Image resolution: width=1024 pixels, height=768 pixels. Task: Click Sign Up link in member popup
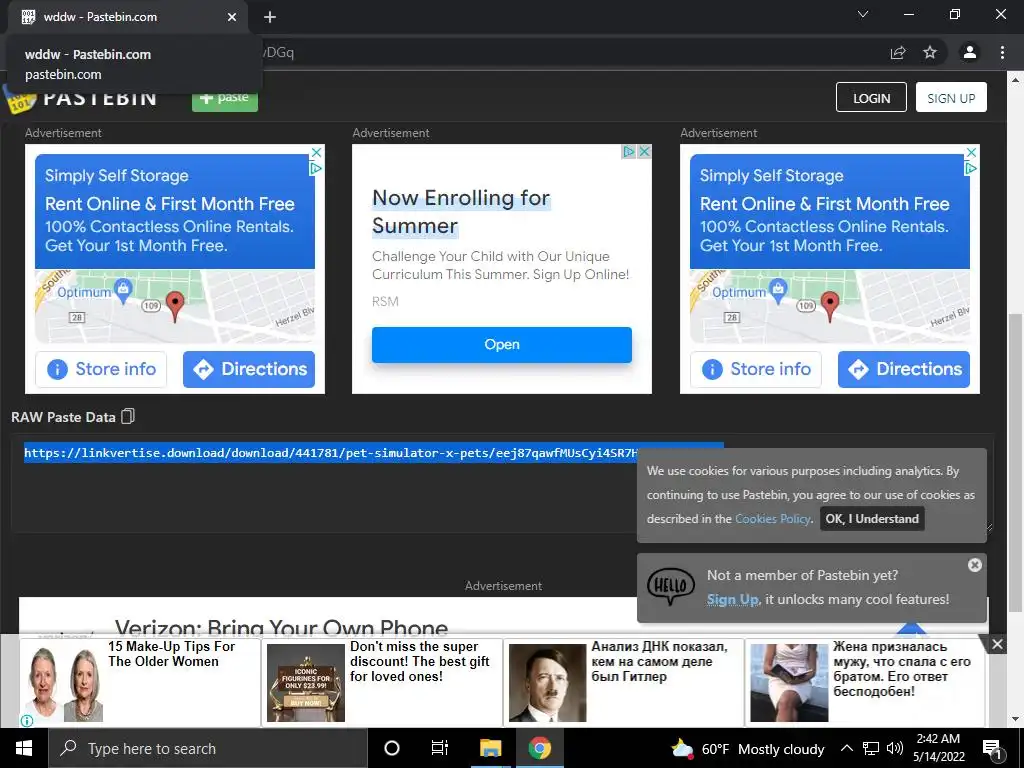tap(732, 600)
